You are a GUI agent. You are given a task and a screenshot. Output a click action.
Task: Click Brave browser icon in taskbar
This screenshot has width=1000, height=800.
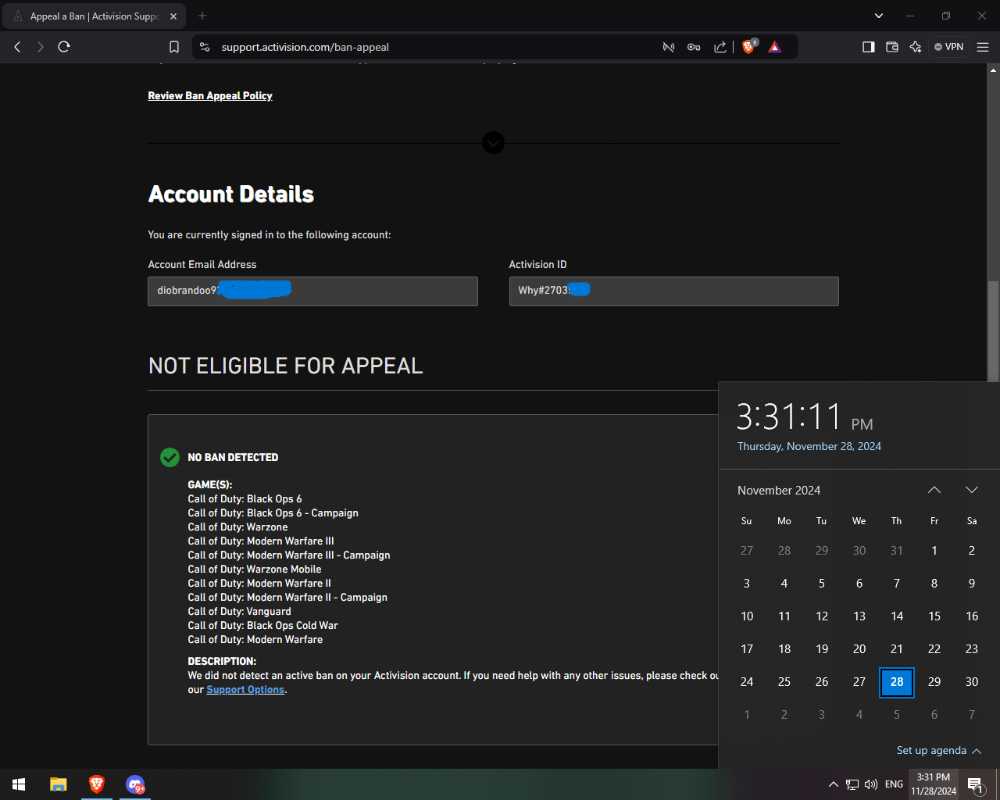tap(96, 784)
